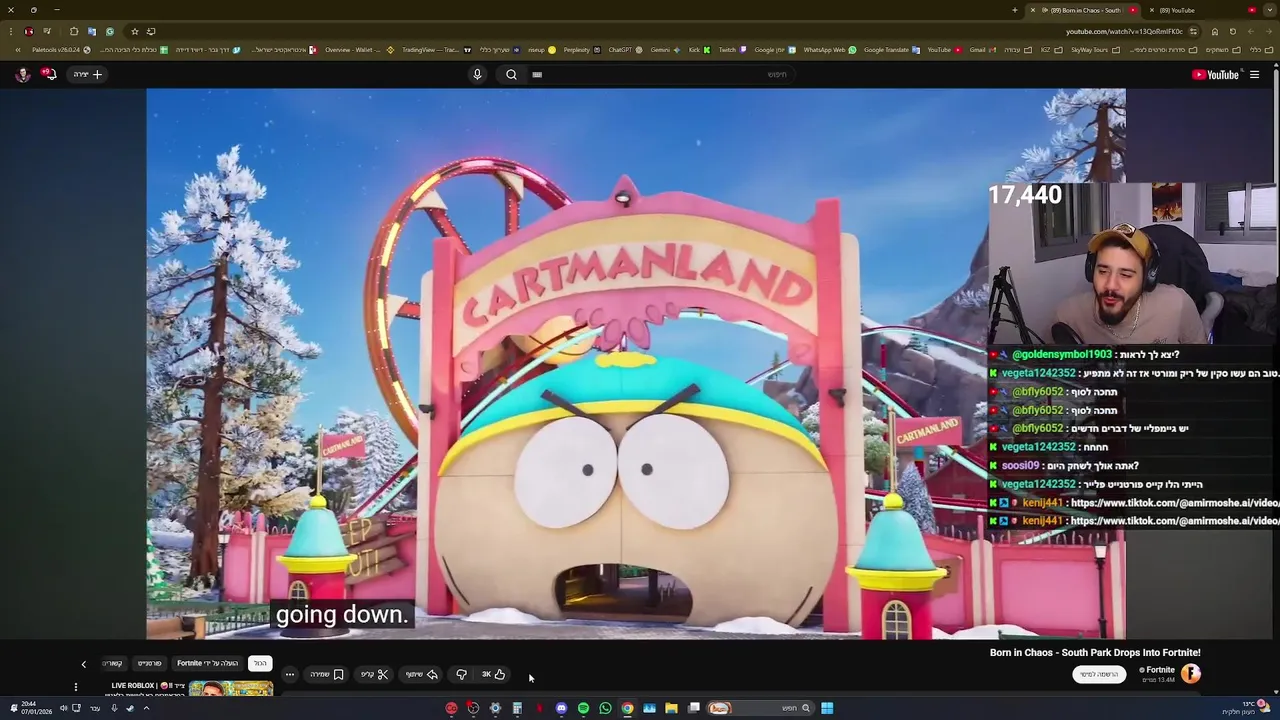
Task: Dislike the video
Action: 461,674
